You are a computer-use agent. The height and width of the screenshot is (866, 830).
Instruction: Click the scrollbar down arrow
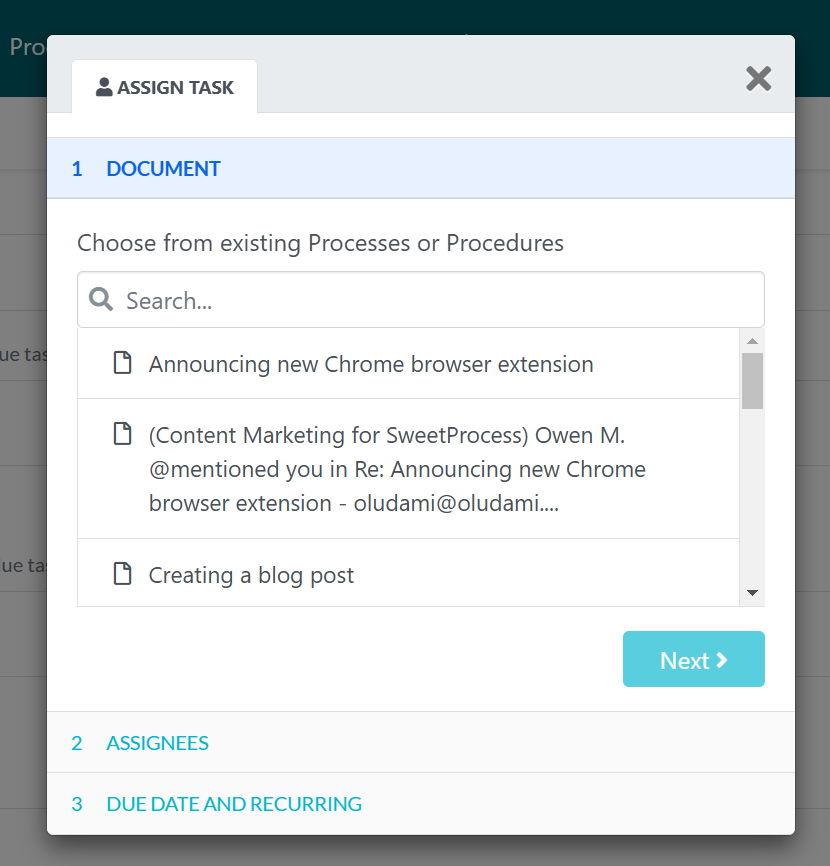tap(753, 593)
